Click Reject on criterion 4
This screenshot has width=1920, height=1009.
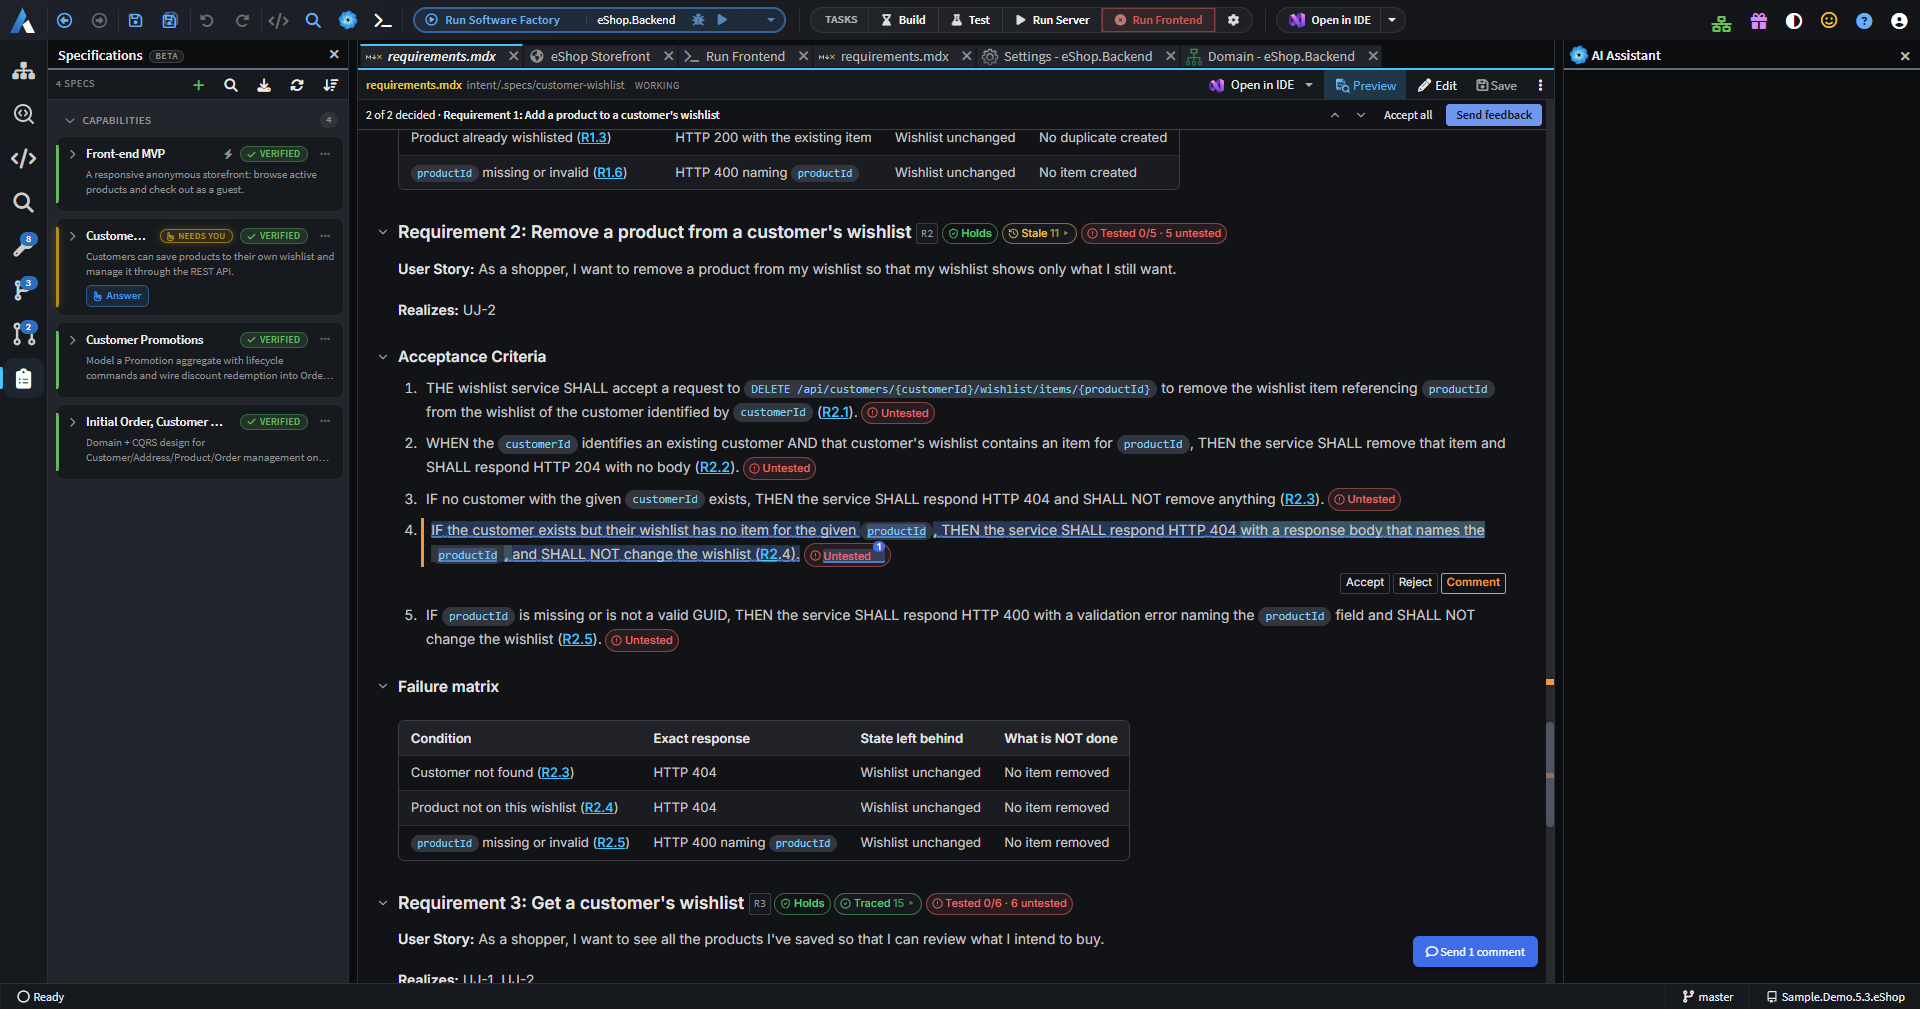point(1415,583)
